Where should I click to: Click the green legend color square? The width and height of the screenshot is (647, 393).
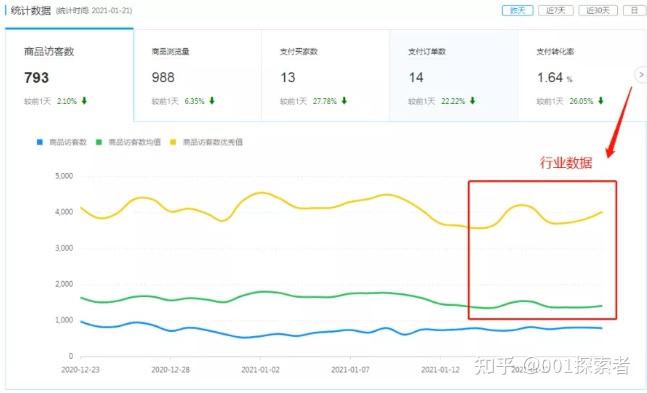tap(99, 142)
